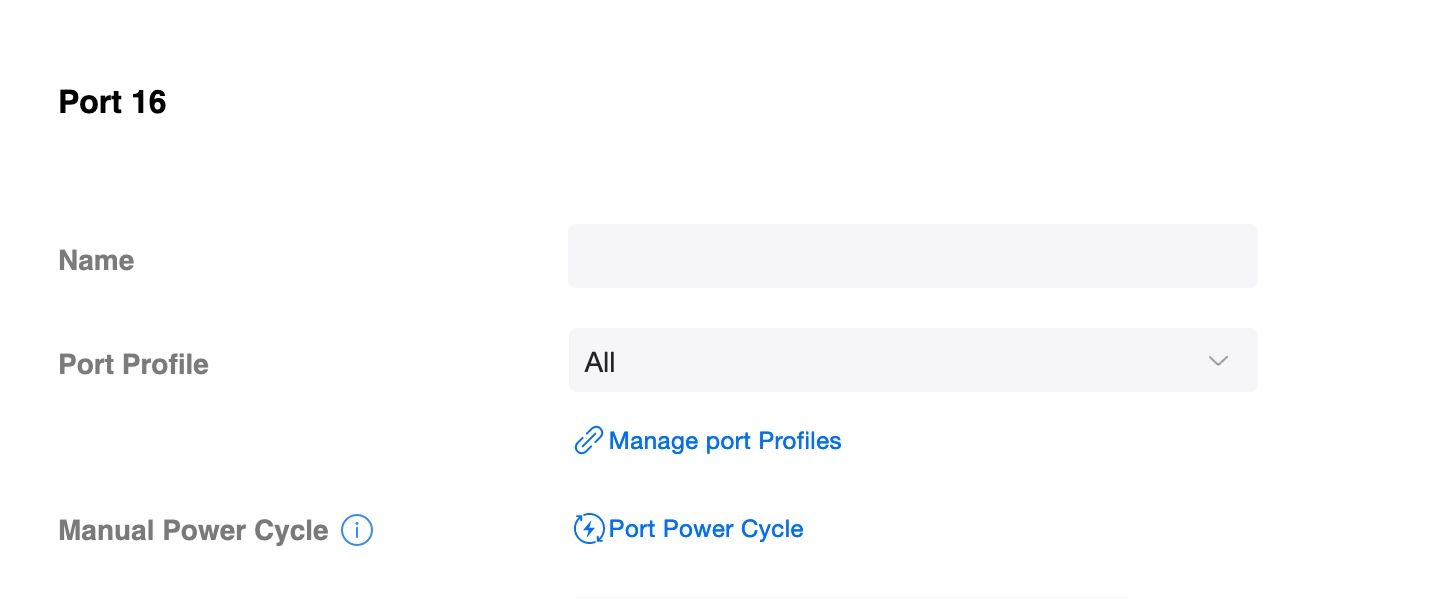Screen dimensions: 1438x598
Task: Click the info icon beside Manual Power Cycle
Action: 357,530
